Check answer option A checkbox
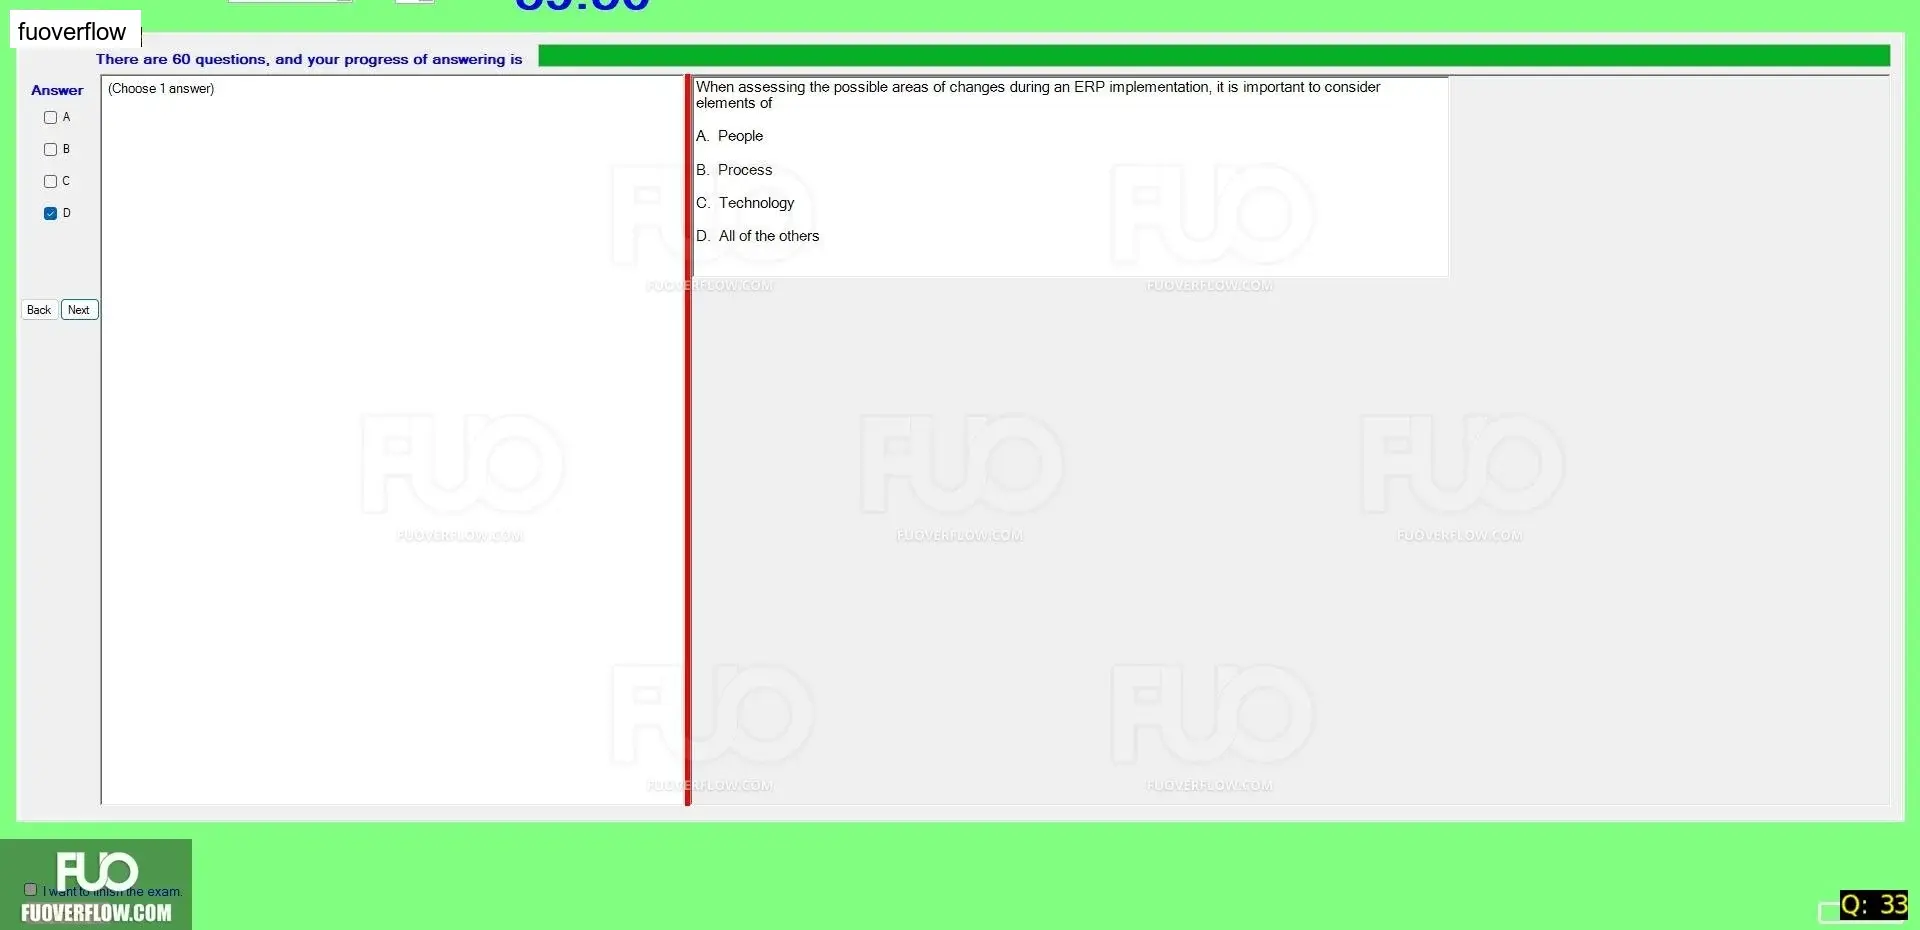This screenshot has width=1920, height=930. 50,117
